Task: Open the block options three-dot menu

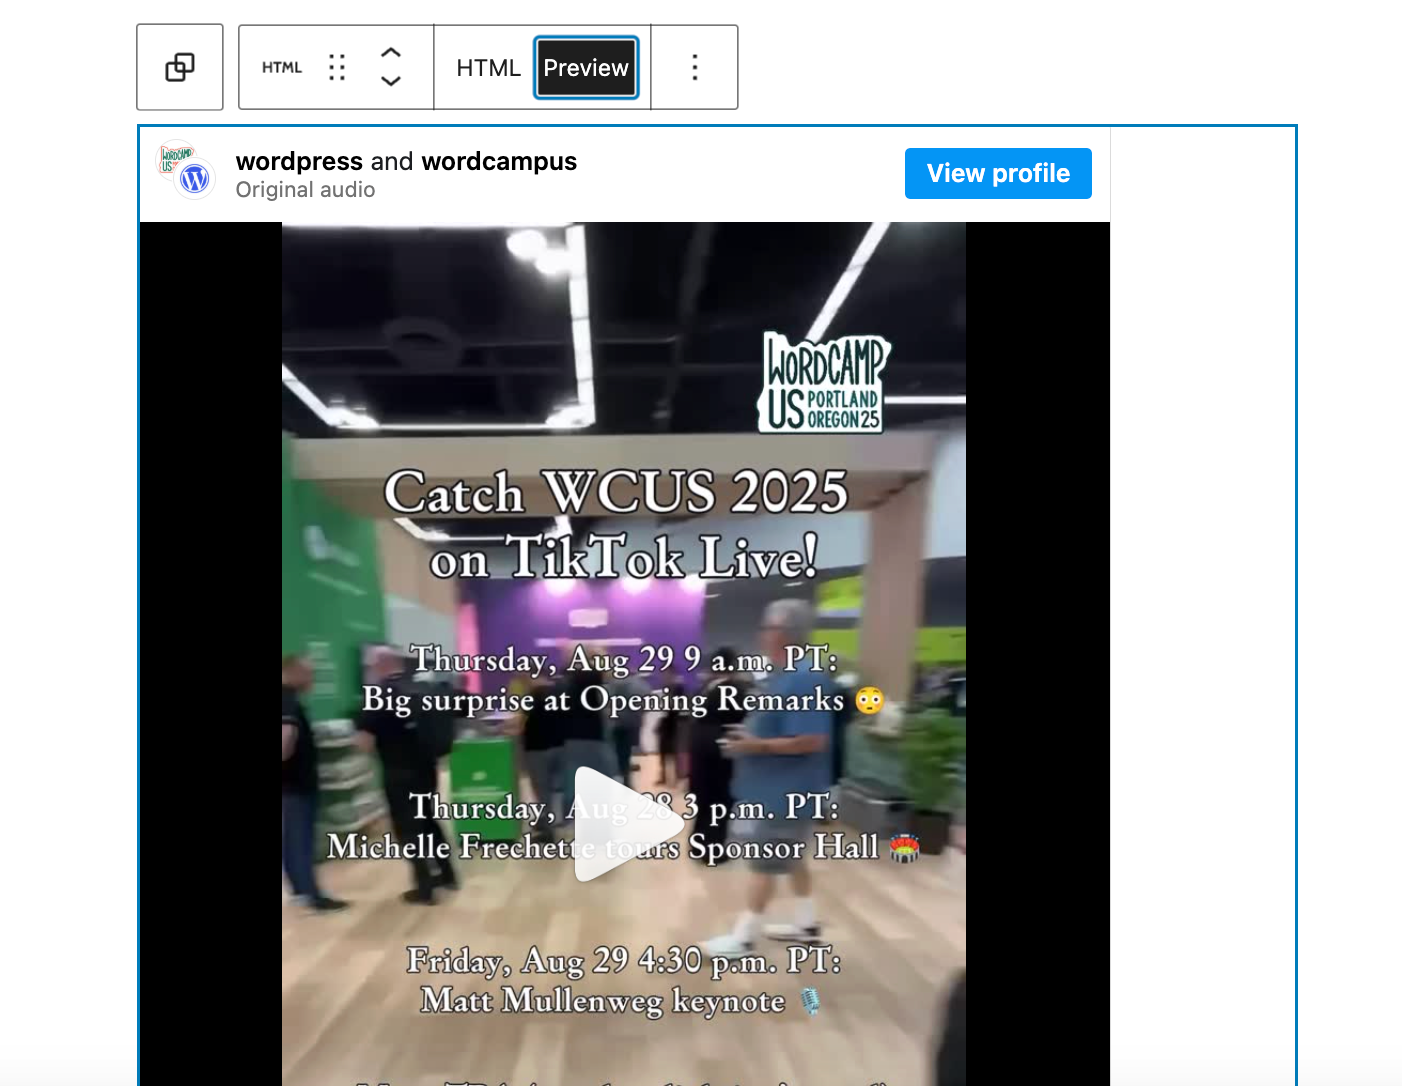Action: [694, 67]
